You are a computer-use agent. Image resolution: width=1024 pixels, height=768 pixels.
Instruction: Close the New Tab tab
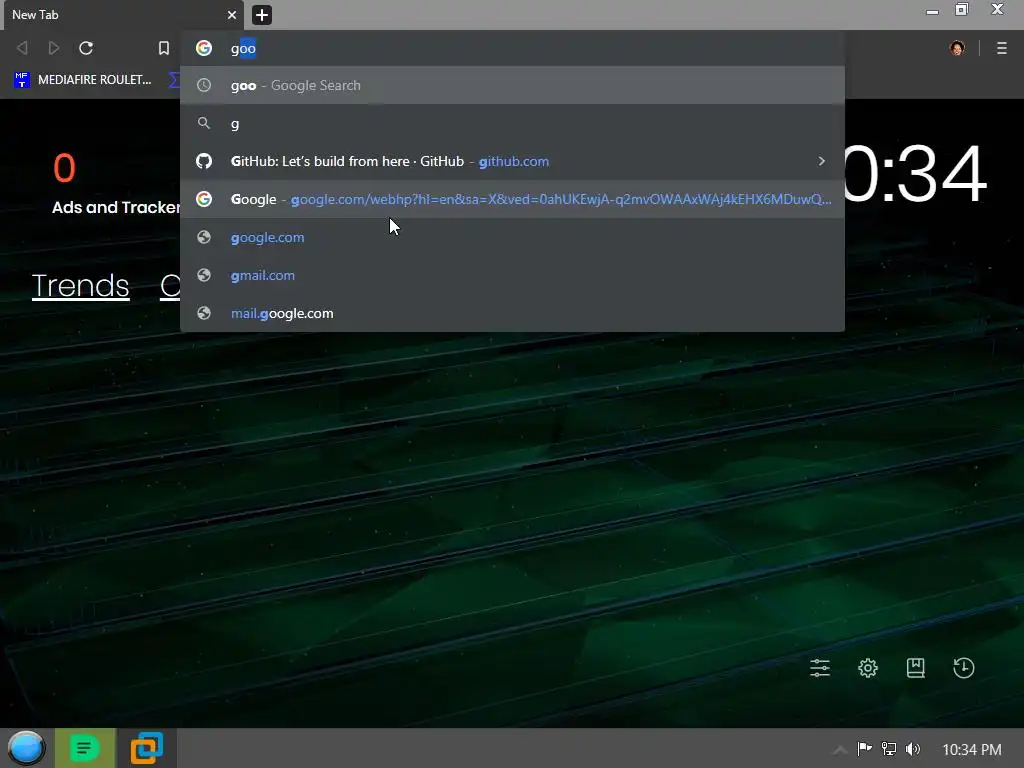[231, 14]
